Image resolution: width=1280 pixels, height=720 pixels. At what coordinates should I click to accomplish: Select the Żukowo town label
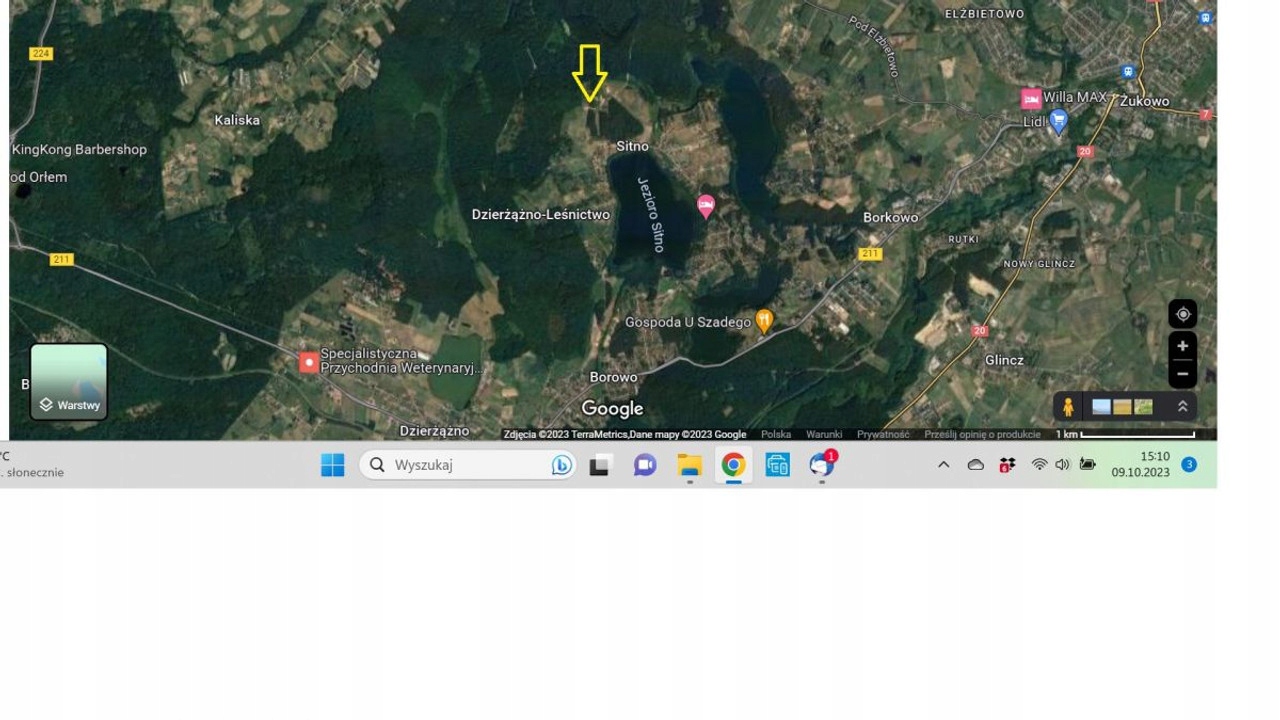(x=1144, y=101)
